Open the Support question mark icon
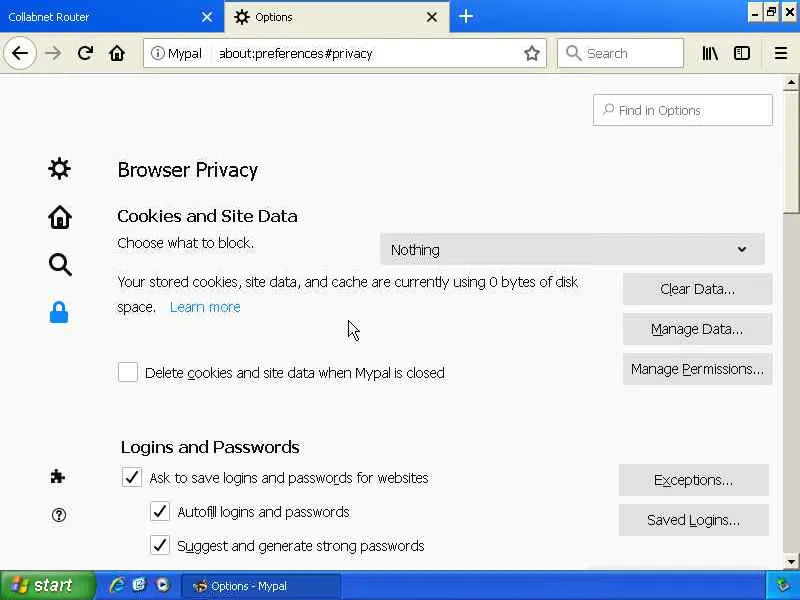This screenshot has width=800, height=600. 58,515
